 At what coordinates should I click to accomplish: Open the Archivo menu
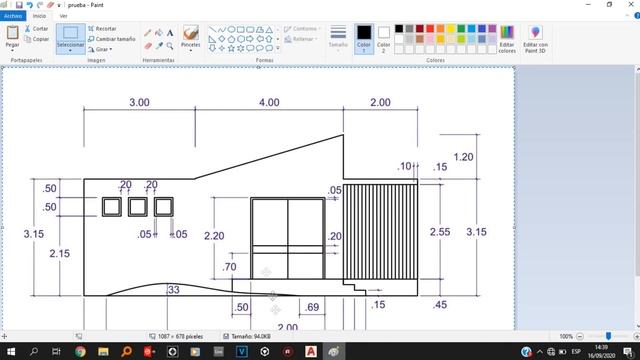click(13, 16)
